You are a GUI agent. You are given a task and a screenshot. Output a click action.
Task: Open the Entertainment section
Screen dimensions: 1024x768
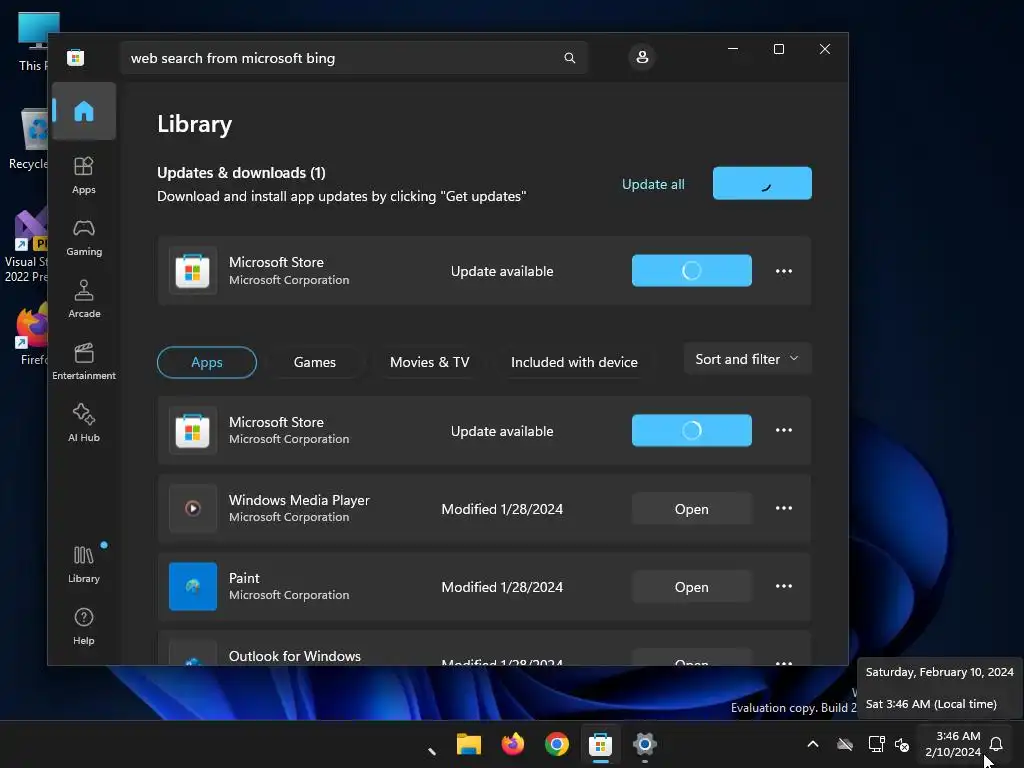click(84, 361)
